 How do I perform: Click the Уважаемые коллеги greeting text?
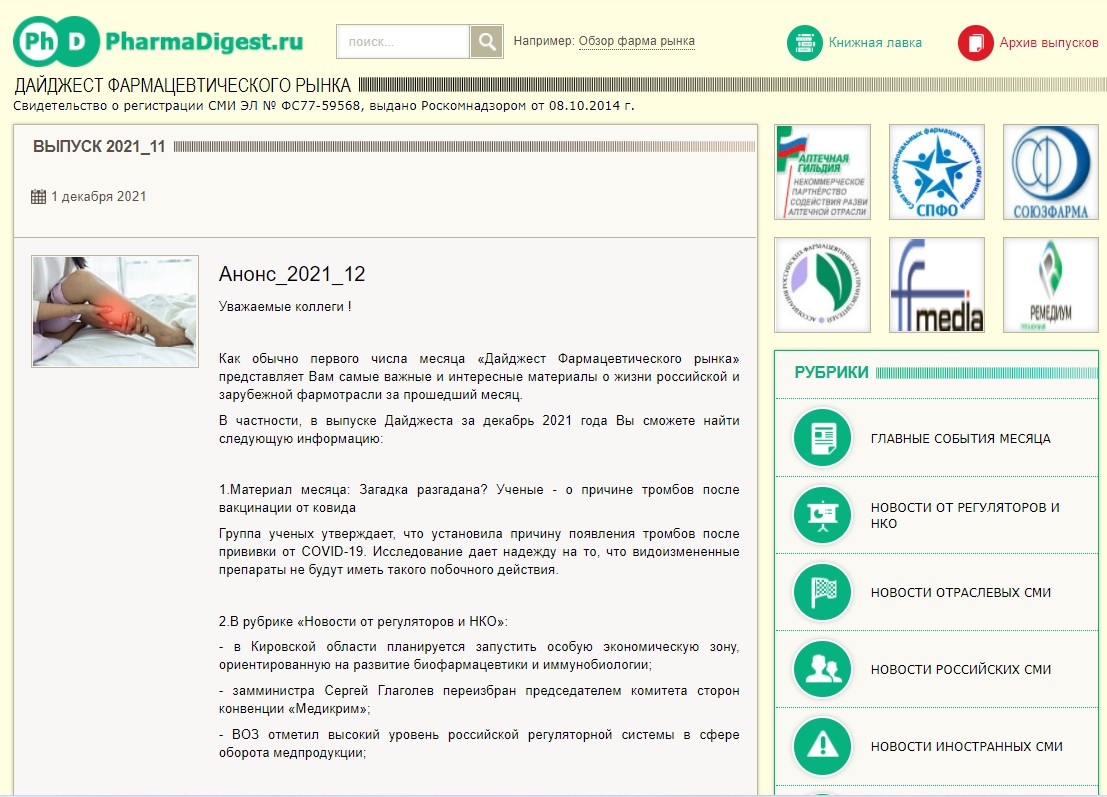[x=285, y=306]
